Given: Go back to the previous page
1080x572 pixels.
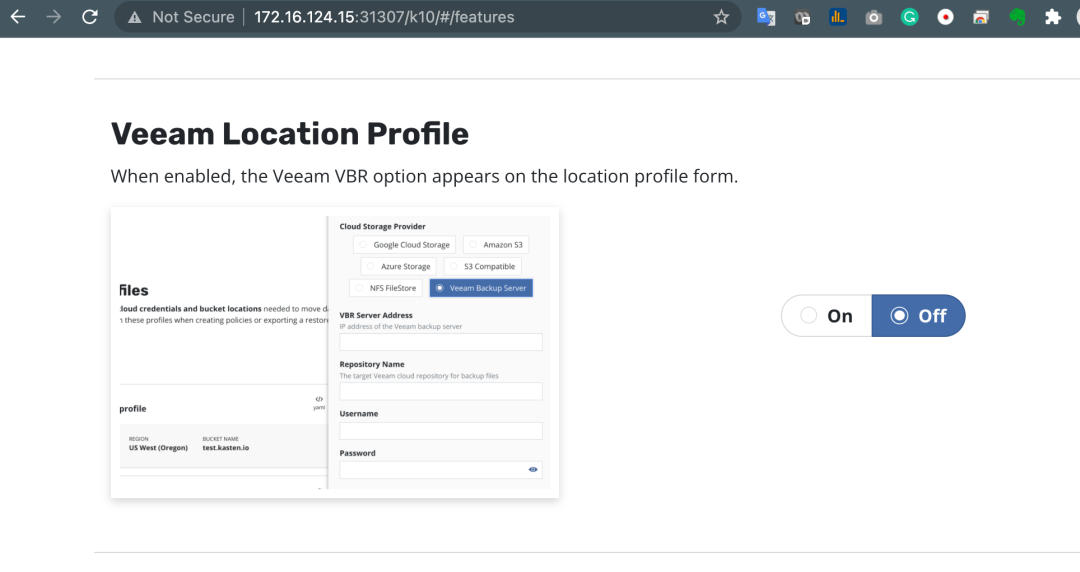Looking at the screenshot, I should (x=18, y=17).
